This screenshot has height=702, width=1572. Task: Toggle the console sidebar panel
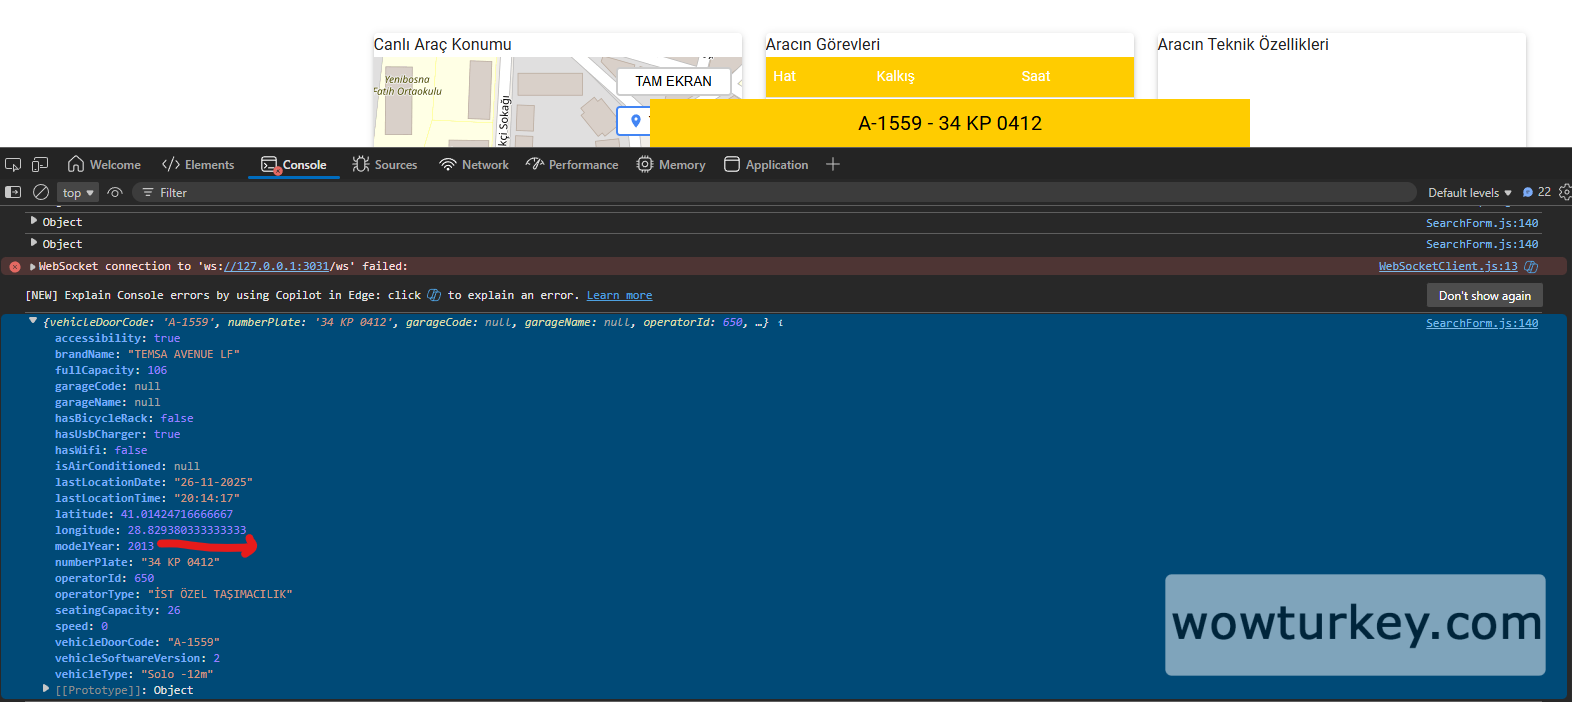coord(13,192)
